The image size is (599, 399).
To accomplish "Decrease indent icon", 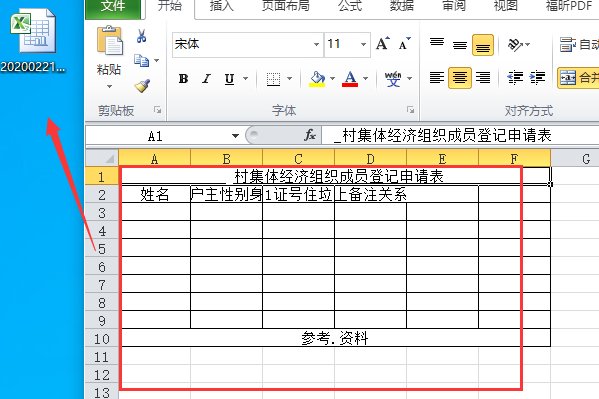I will [515, 78].
